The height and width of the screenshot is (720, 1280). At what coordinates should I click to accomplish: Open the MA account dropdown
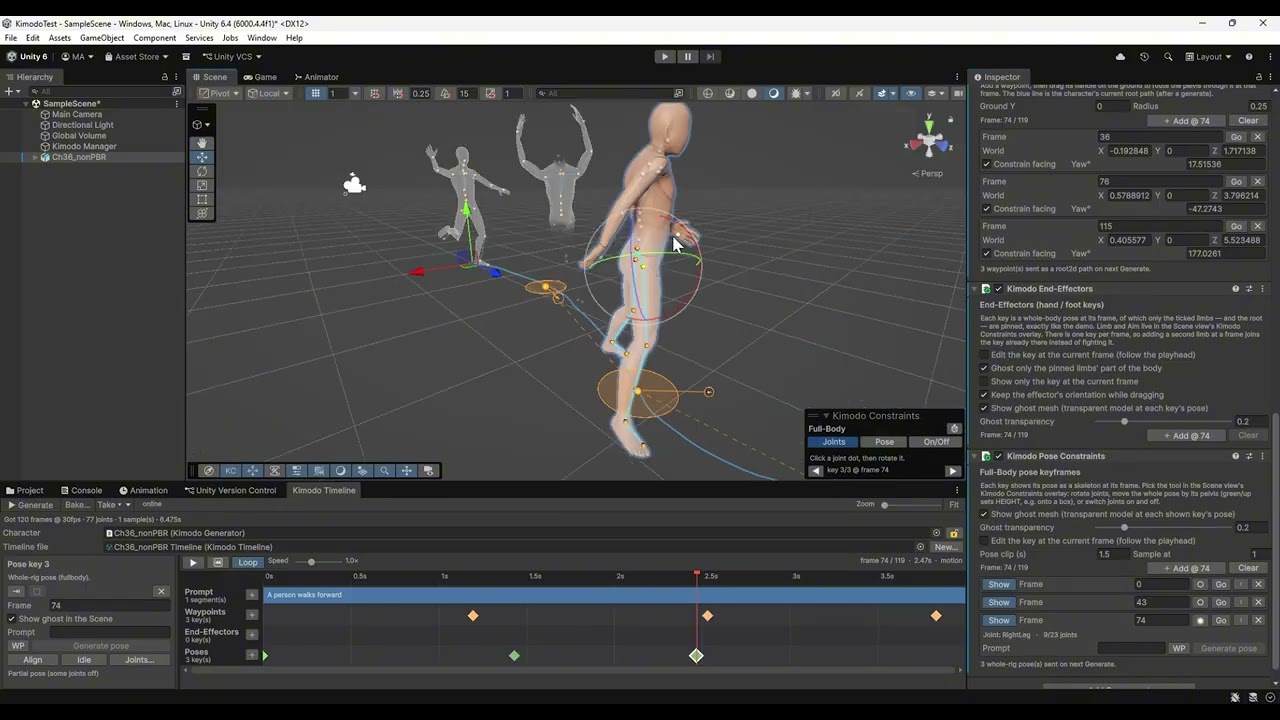tap(77, 57)
